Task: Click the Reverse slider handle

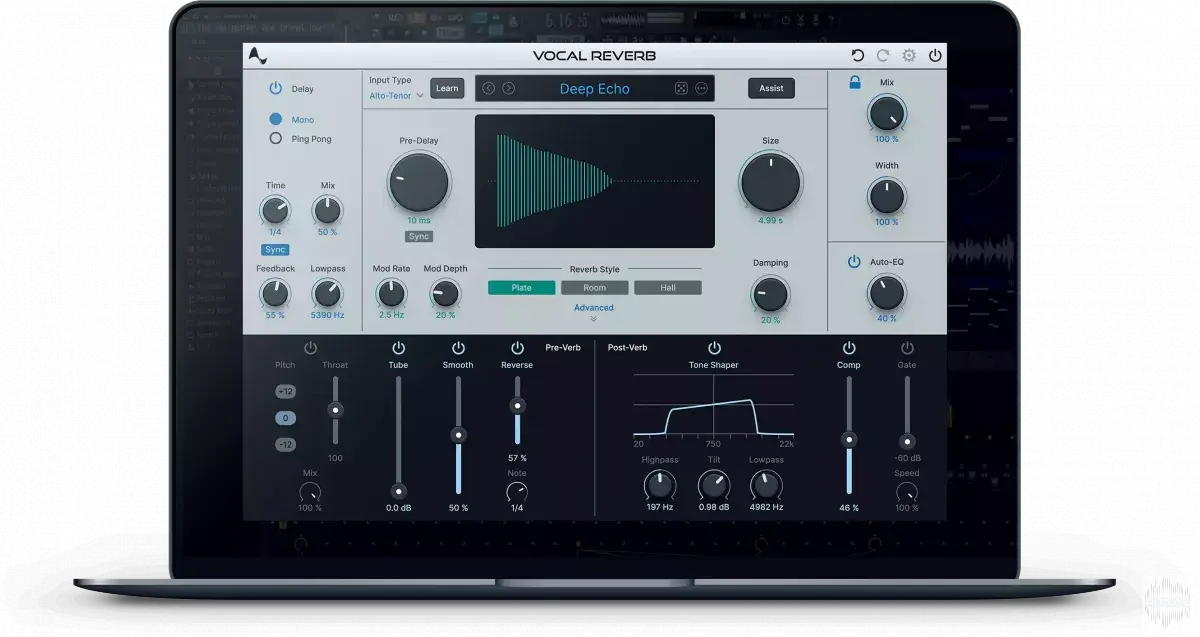Action: (517, 406)
